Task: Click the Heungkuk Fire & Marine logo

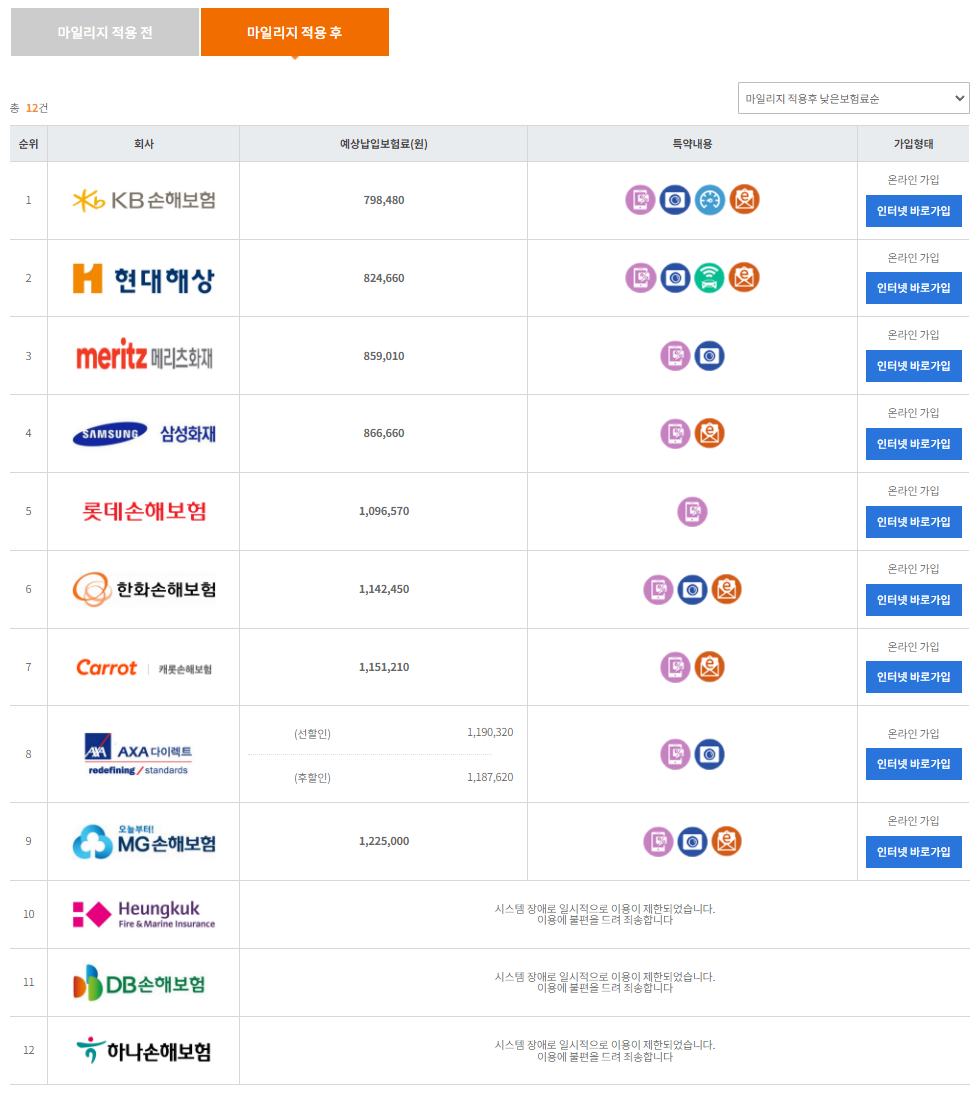Action: pos(144,915)
